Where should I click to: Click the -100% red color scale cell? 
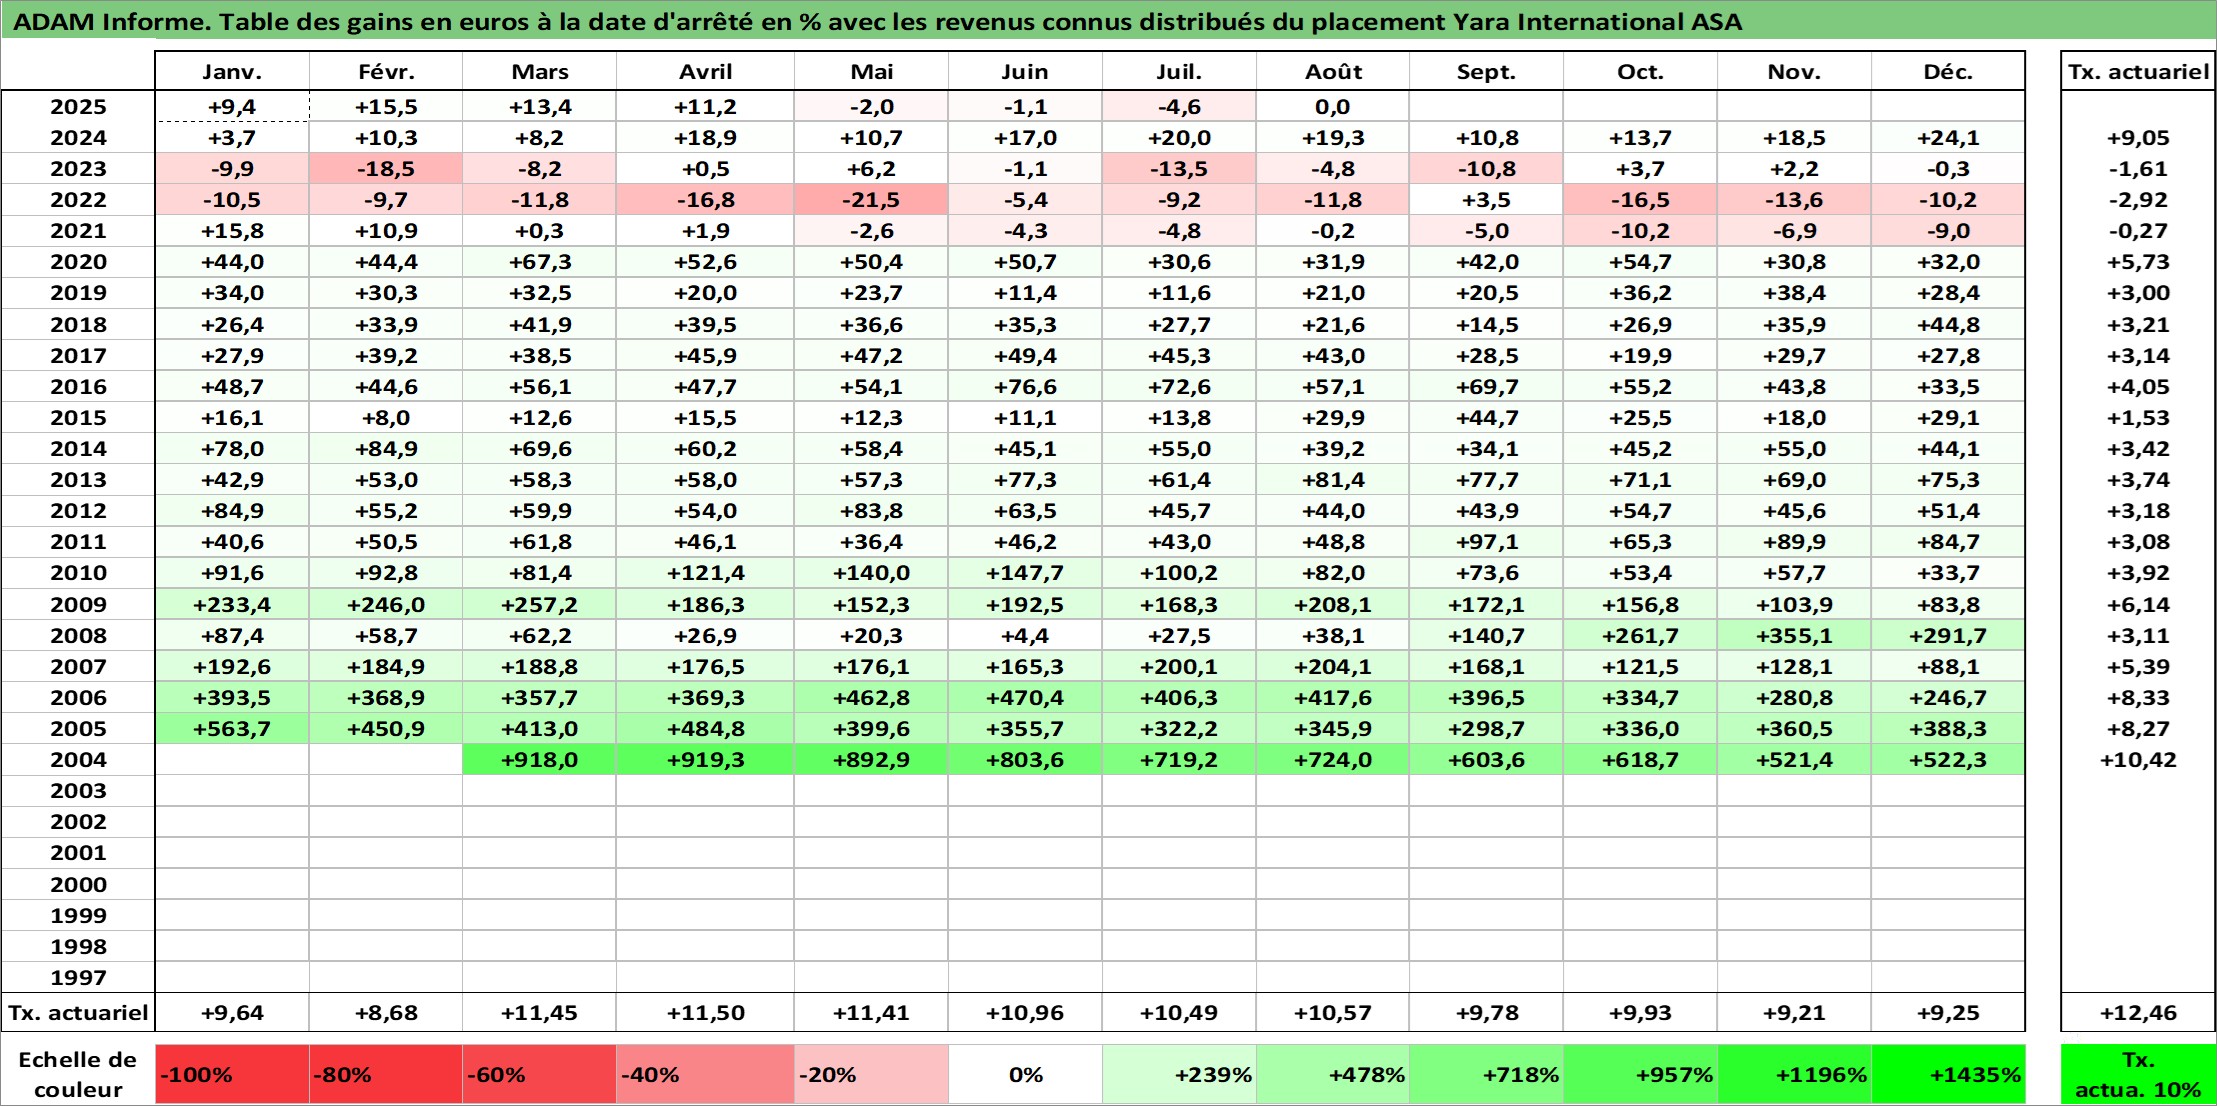[232, 1075]
